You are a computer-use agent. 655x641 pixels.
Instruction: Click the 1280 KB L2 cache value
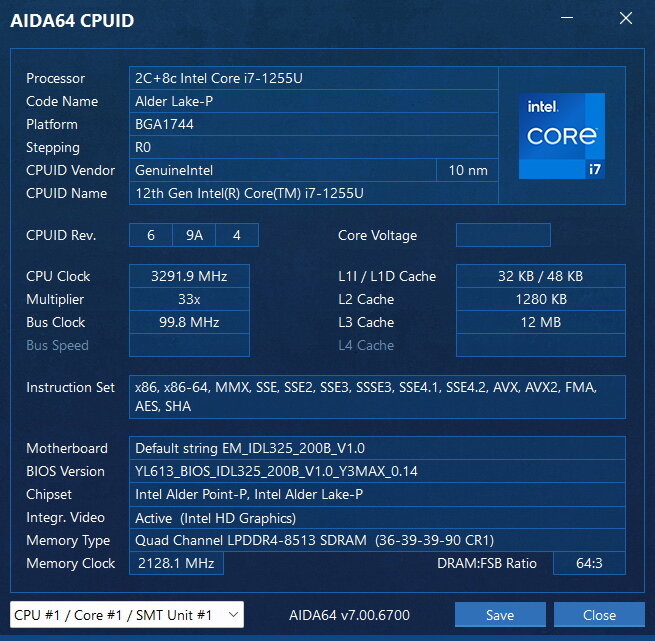pyautogui.click(x=541, y=299)
